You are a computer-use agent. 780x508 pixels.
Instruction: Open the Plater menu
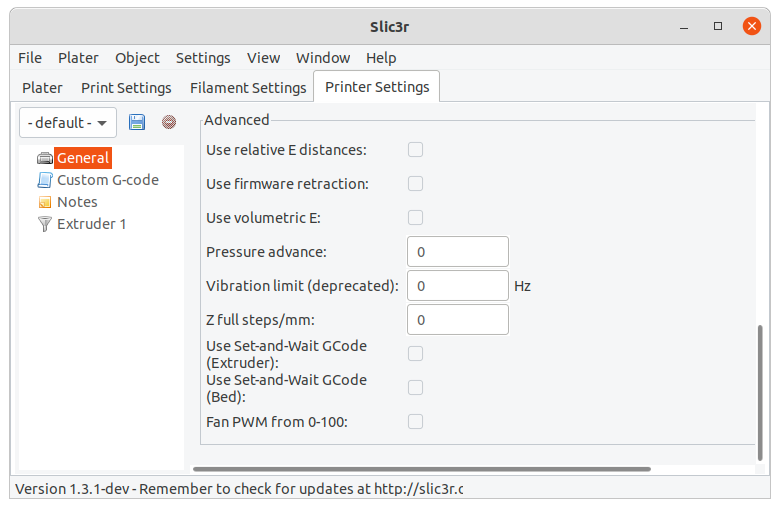pos(78,58)
